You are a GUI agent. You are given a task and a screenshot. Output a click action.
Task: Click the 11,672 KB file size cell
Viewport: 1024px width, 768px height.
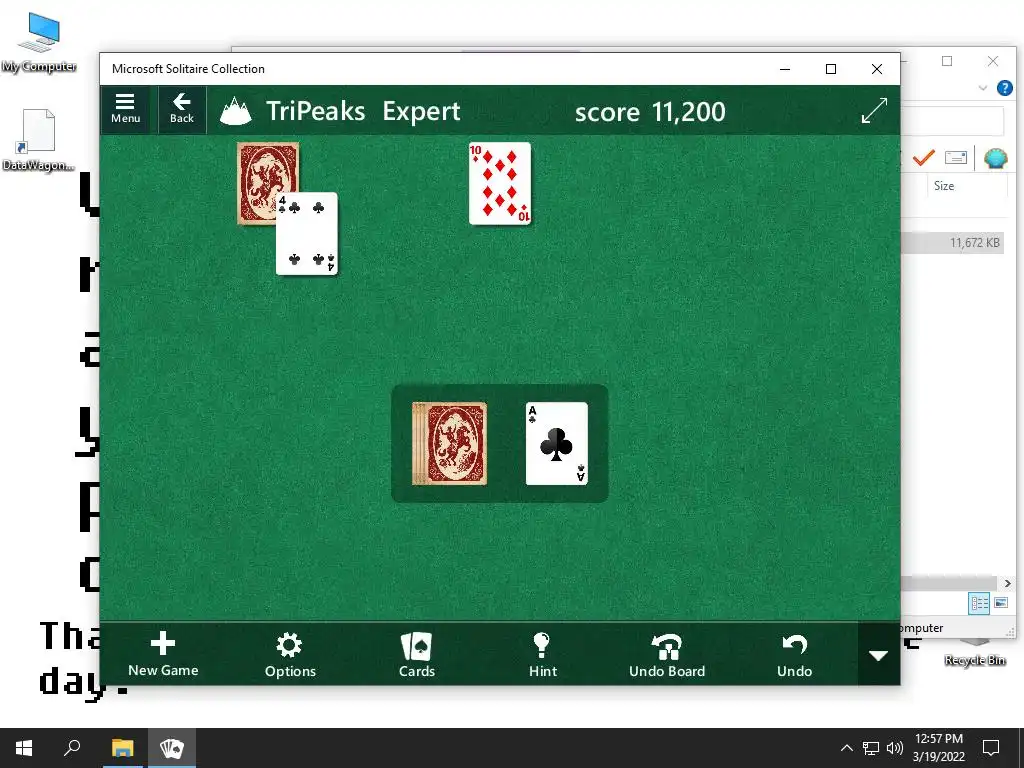coord(974,243)
